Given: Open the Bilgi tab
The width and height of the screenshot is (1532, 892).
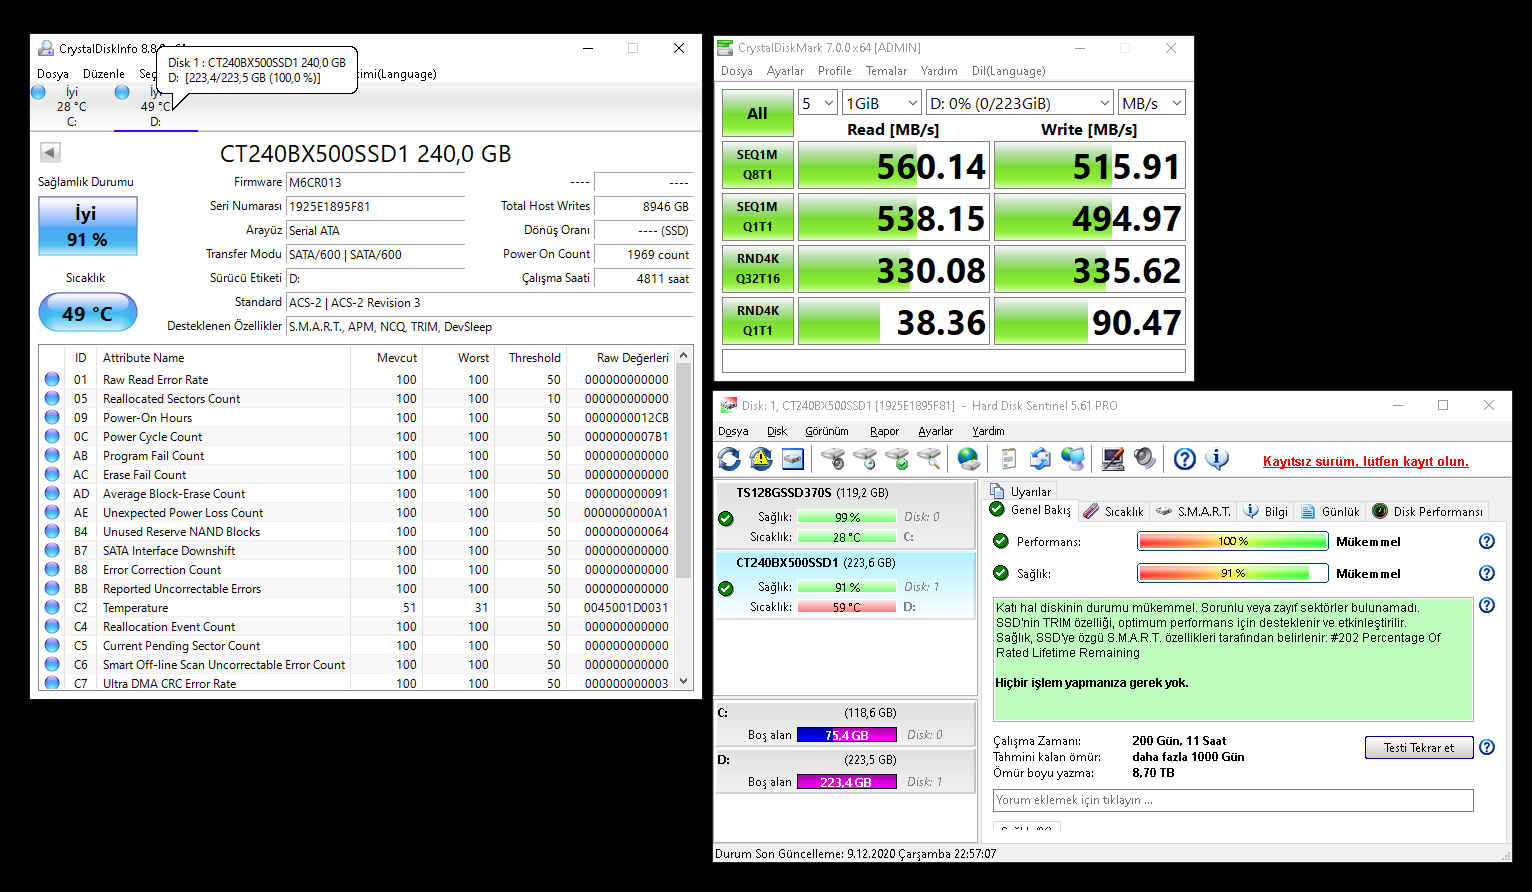Looking at the screenshot, I should [x=1266, y=511].
